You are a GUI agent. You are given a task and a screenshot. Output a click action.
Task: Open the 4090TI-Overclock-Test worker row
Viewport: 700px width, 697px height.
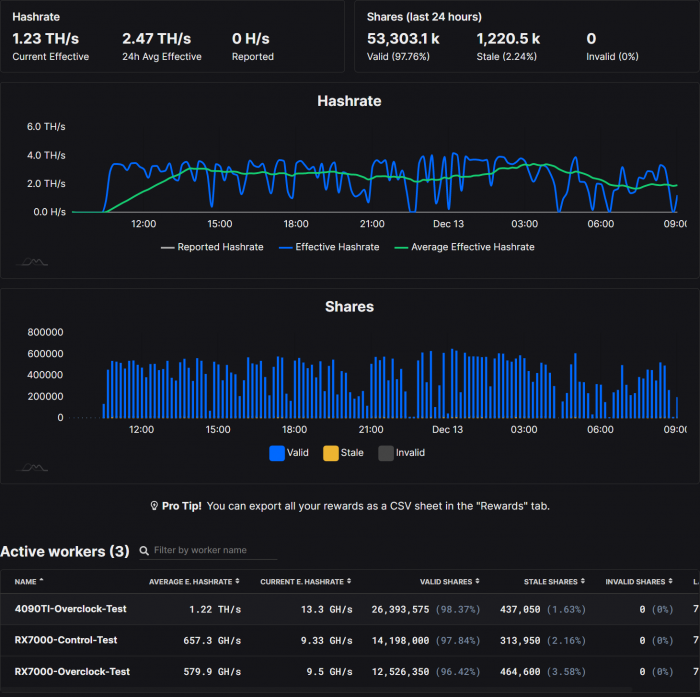[x=71, y=608]
